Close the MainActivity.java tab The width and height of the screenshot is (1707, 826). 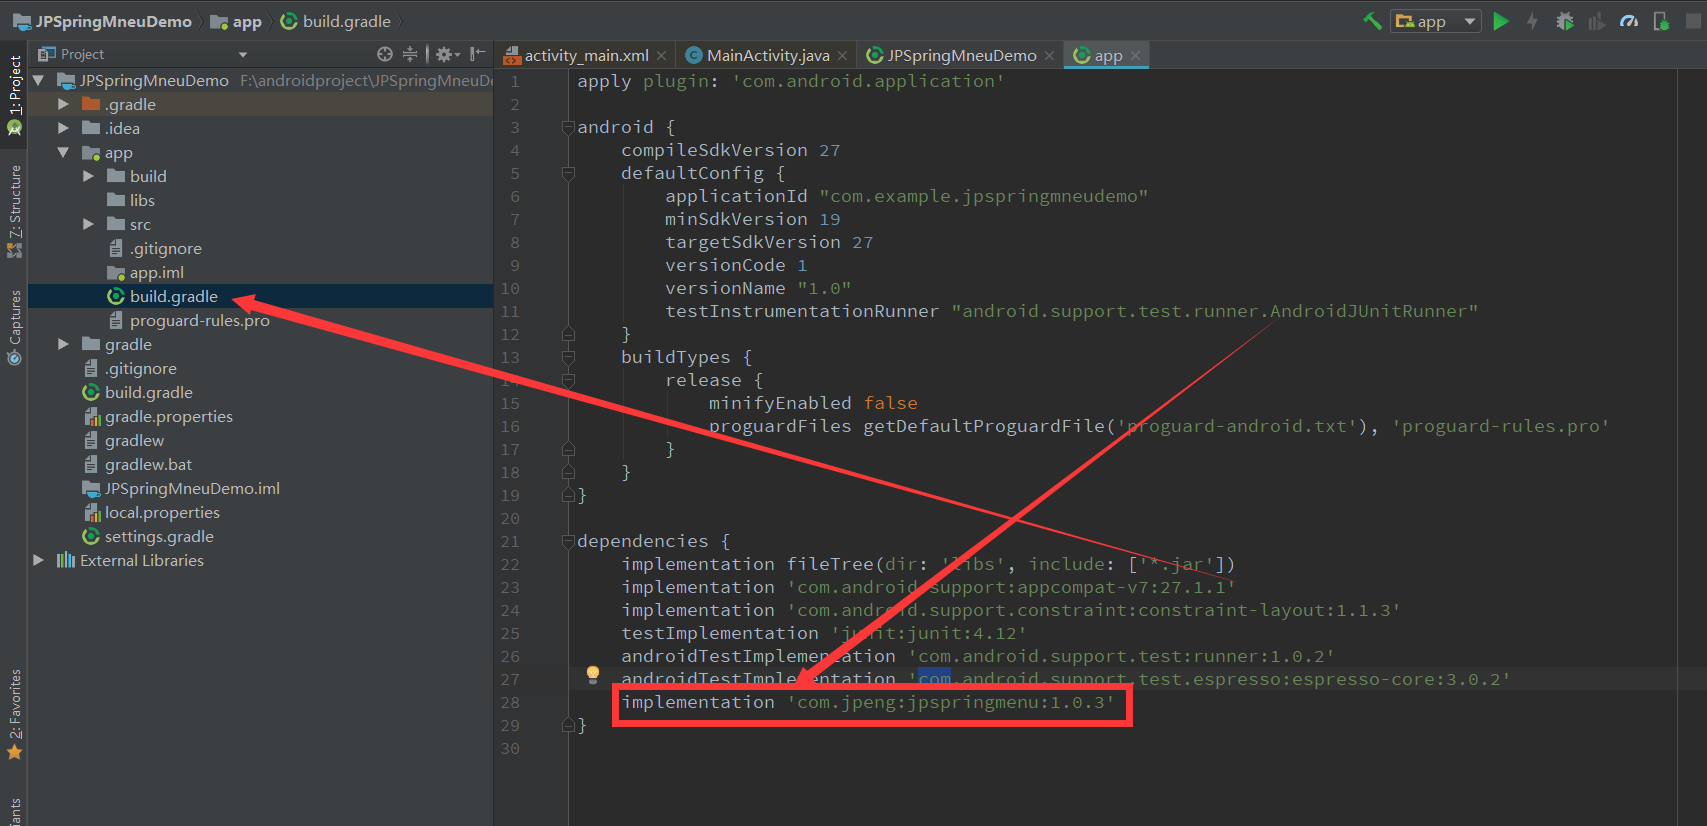coord(843,56)
